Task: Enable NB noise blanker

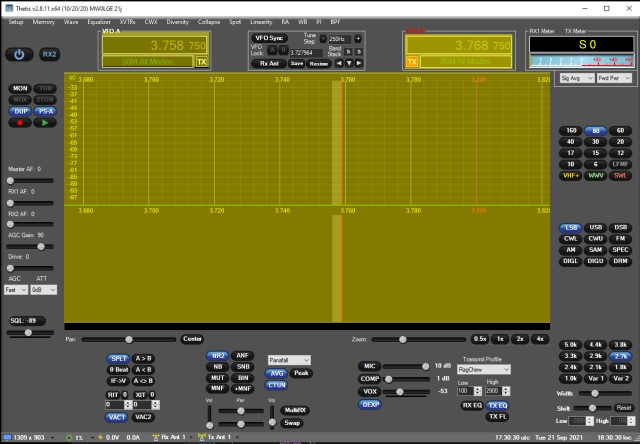Action: [218, 367]
